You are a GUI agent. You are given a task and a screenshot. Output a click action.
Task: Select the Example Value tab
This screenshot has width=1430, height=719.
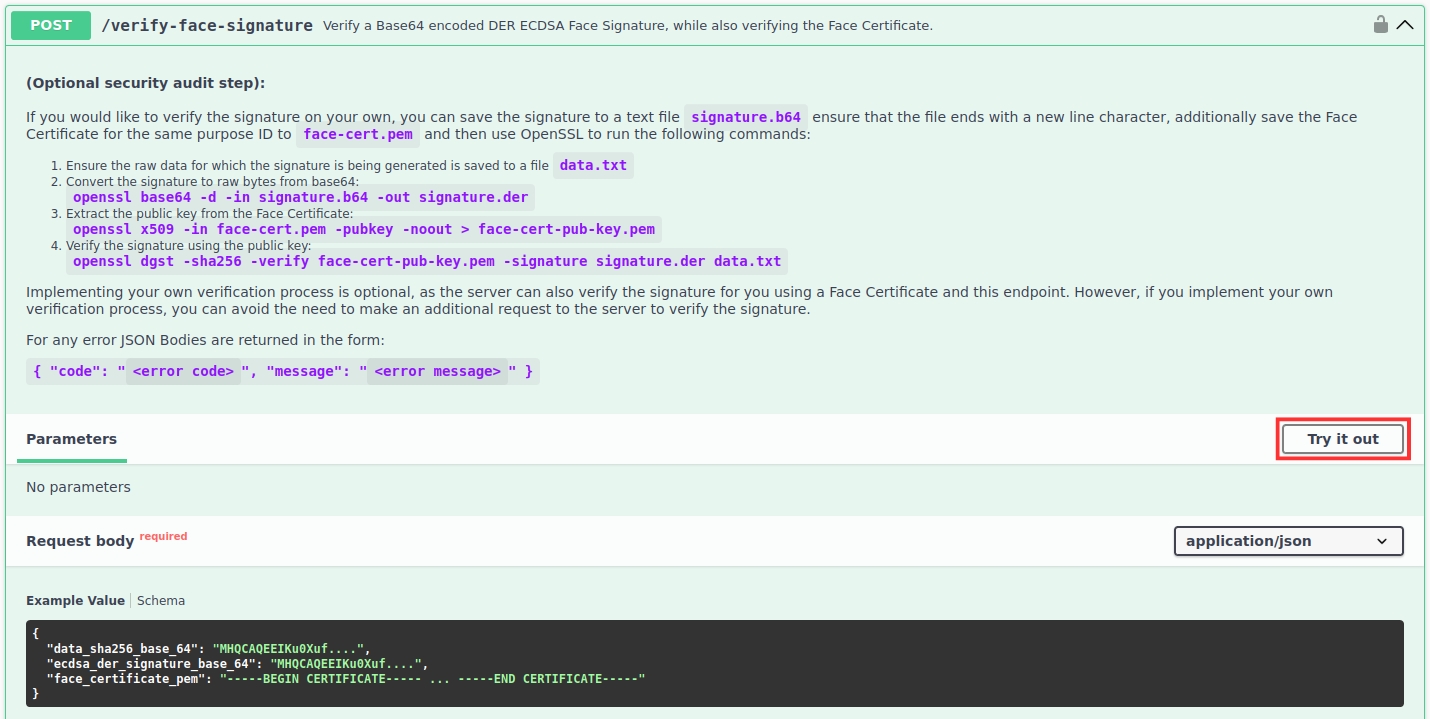tap(75, 601)
